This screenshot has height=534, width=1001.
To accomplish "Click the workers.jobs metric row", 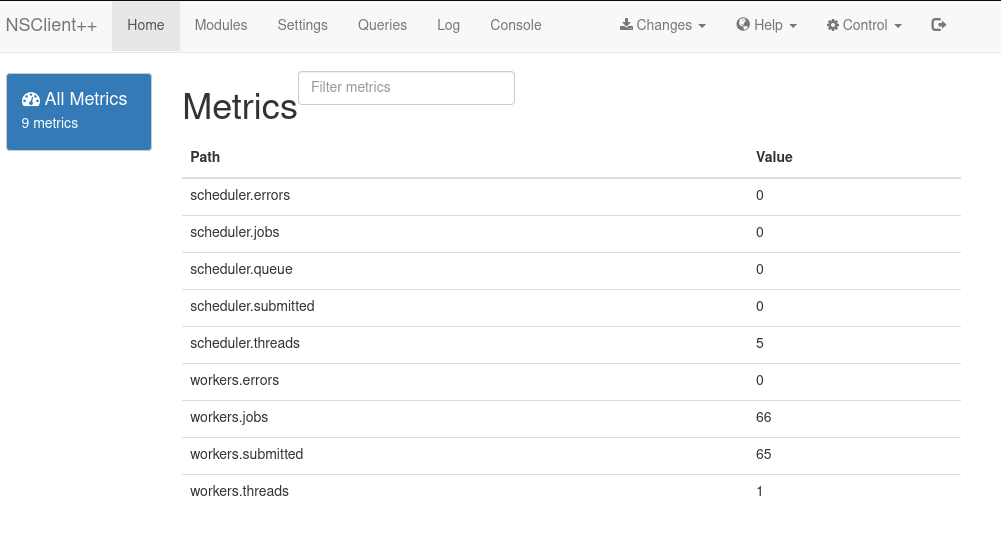I will tap(571, 419).
